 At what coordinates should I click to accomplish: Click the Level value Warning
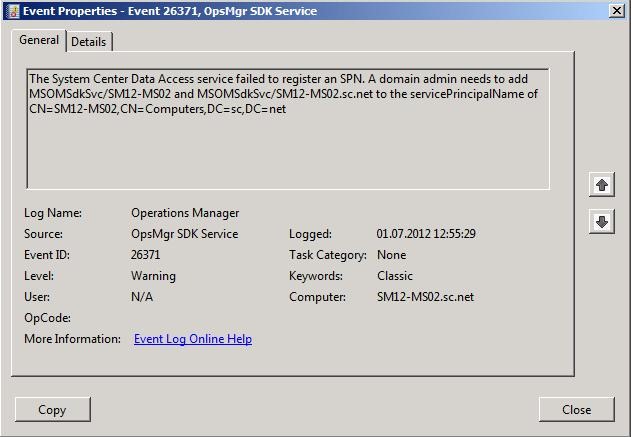153,276
